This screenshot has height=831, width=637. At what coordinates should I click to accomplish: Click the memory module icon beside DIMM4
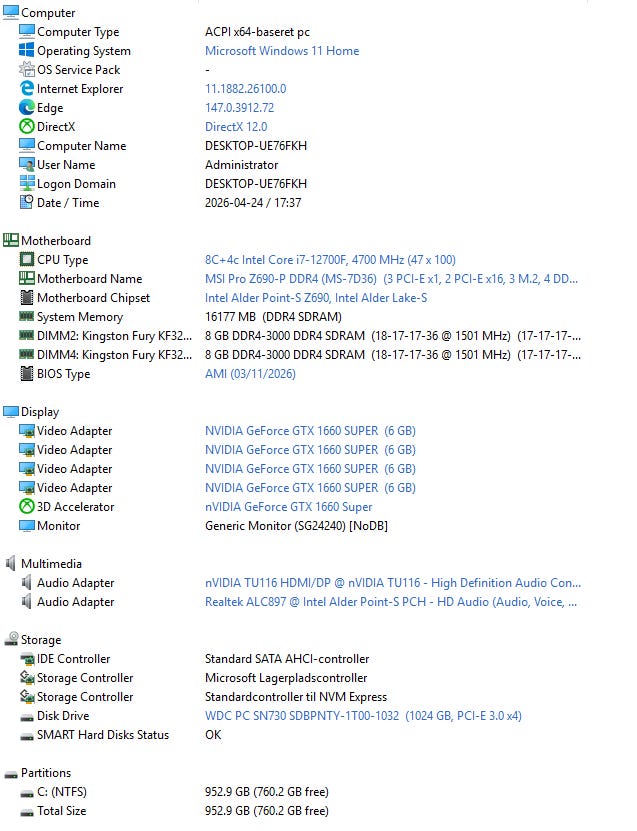(x=26, y=355)
